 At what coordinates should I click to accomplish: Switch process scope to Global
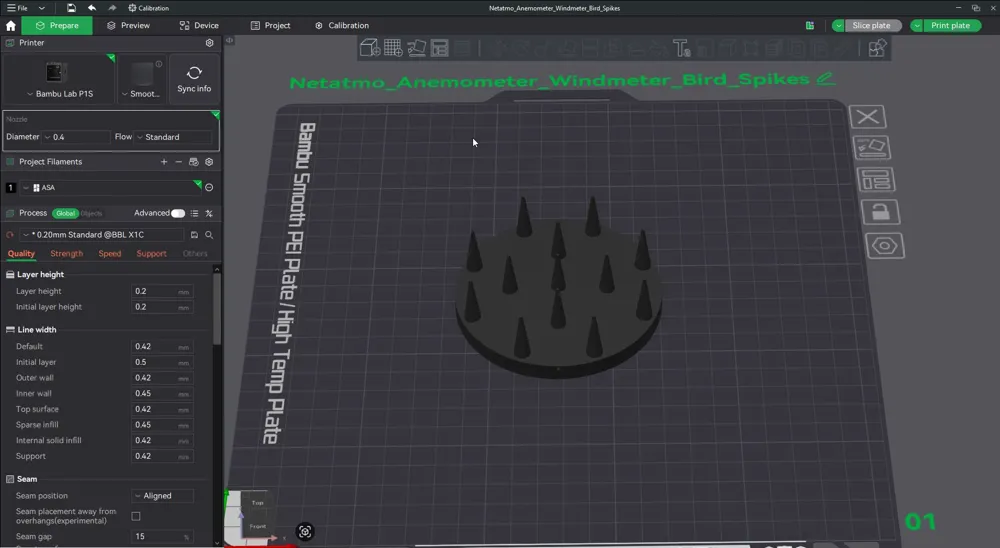coord(65,213)
